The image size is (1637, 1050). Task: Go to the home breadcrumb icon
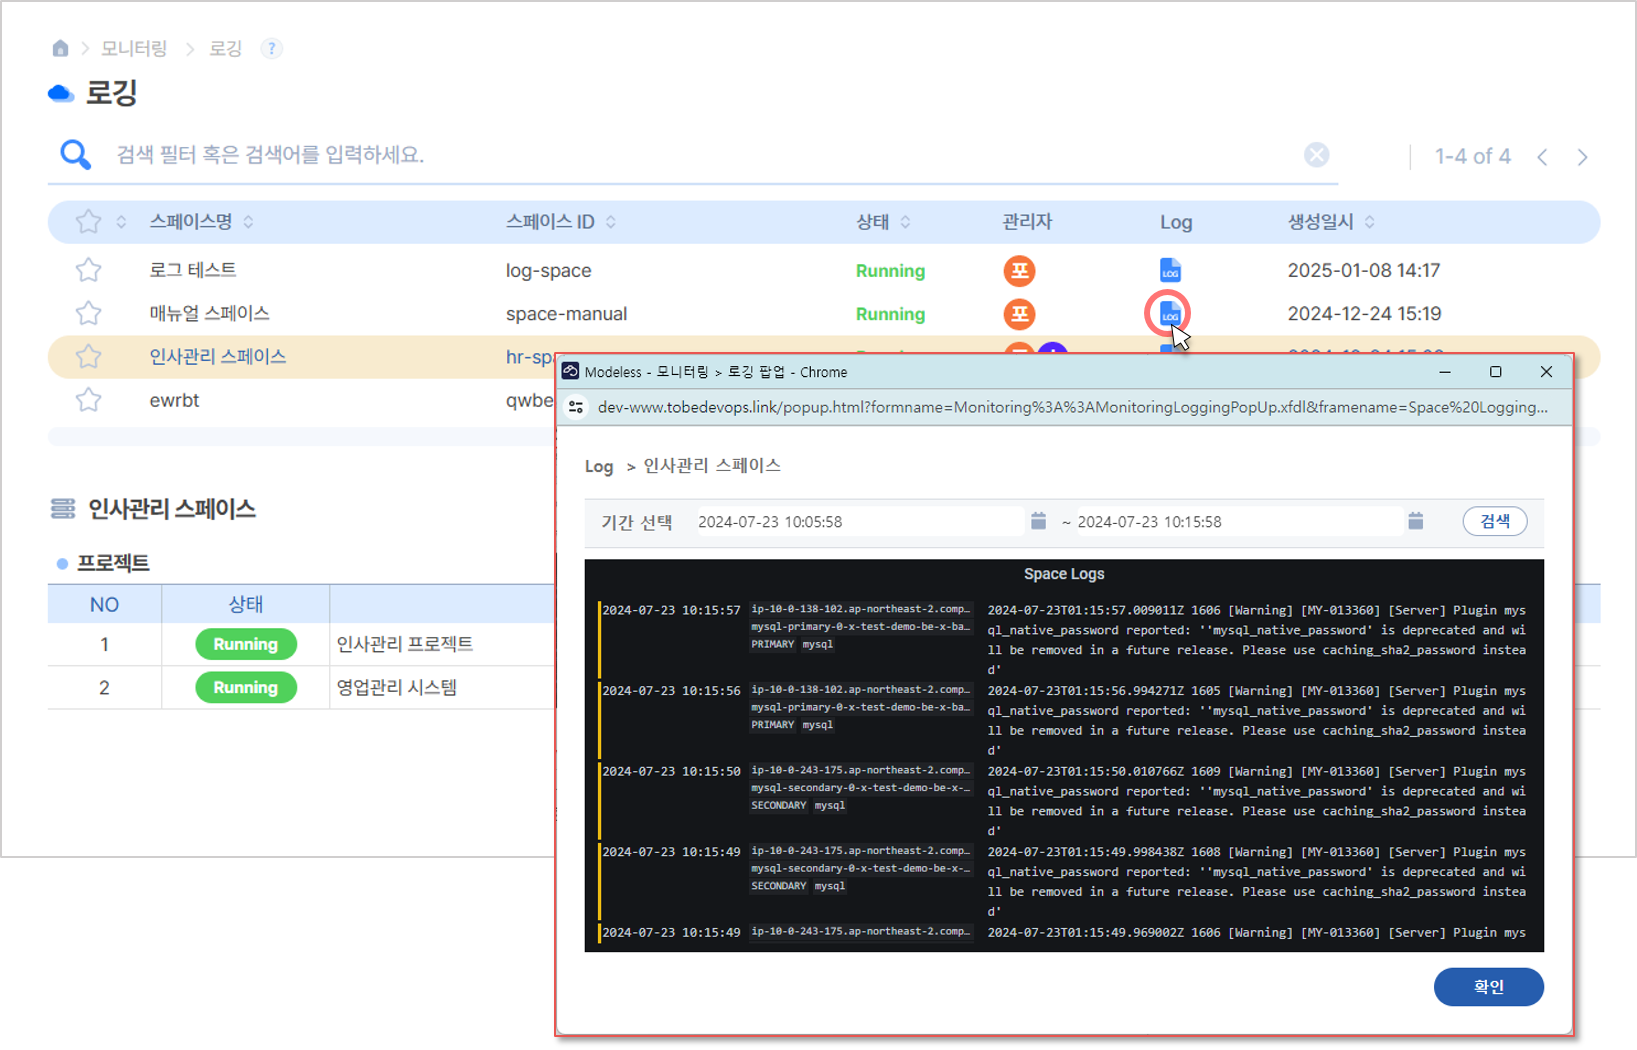(x=60, y=48)
